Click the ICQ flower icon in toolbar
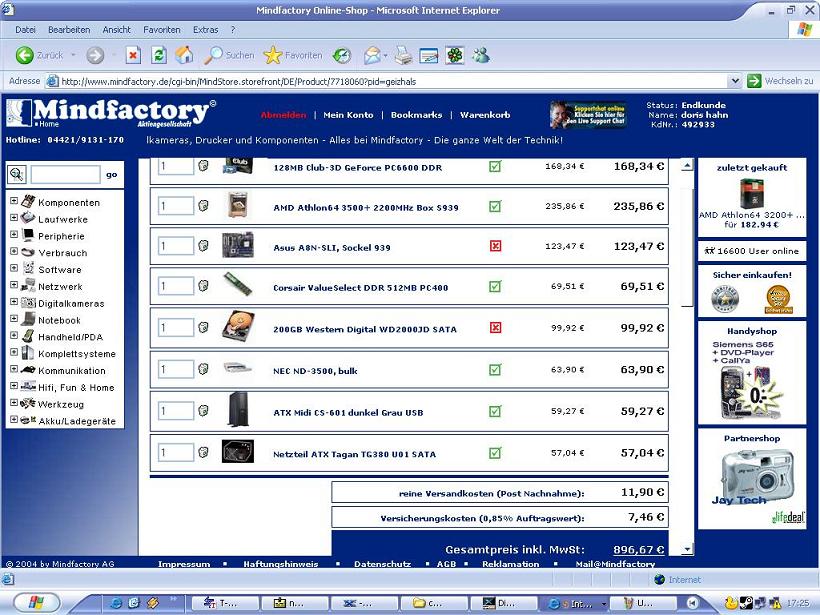The width and height of the screenshot is (820, 615). 455,55
